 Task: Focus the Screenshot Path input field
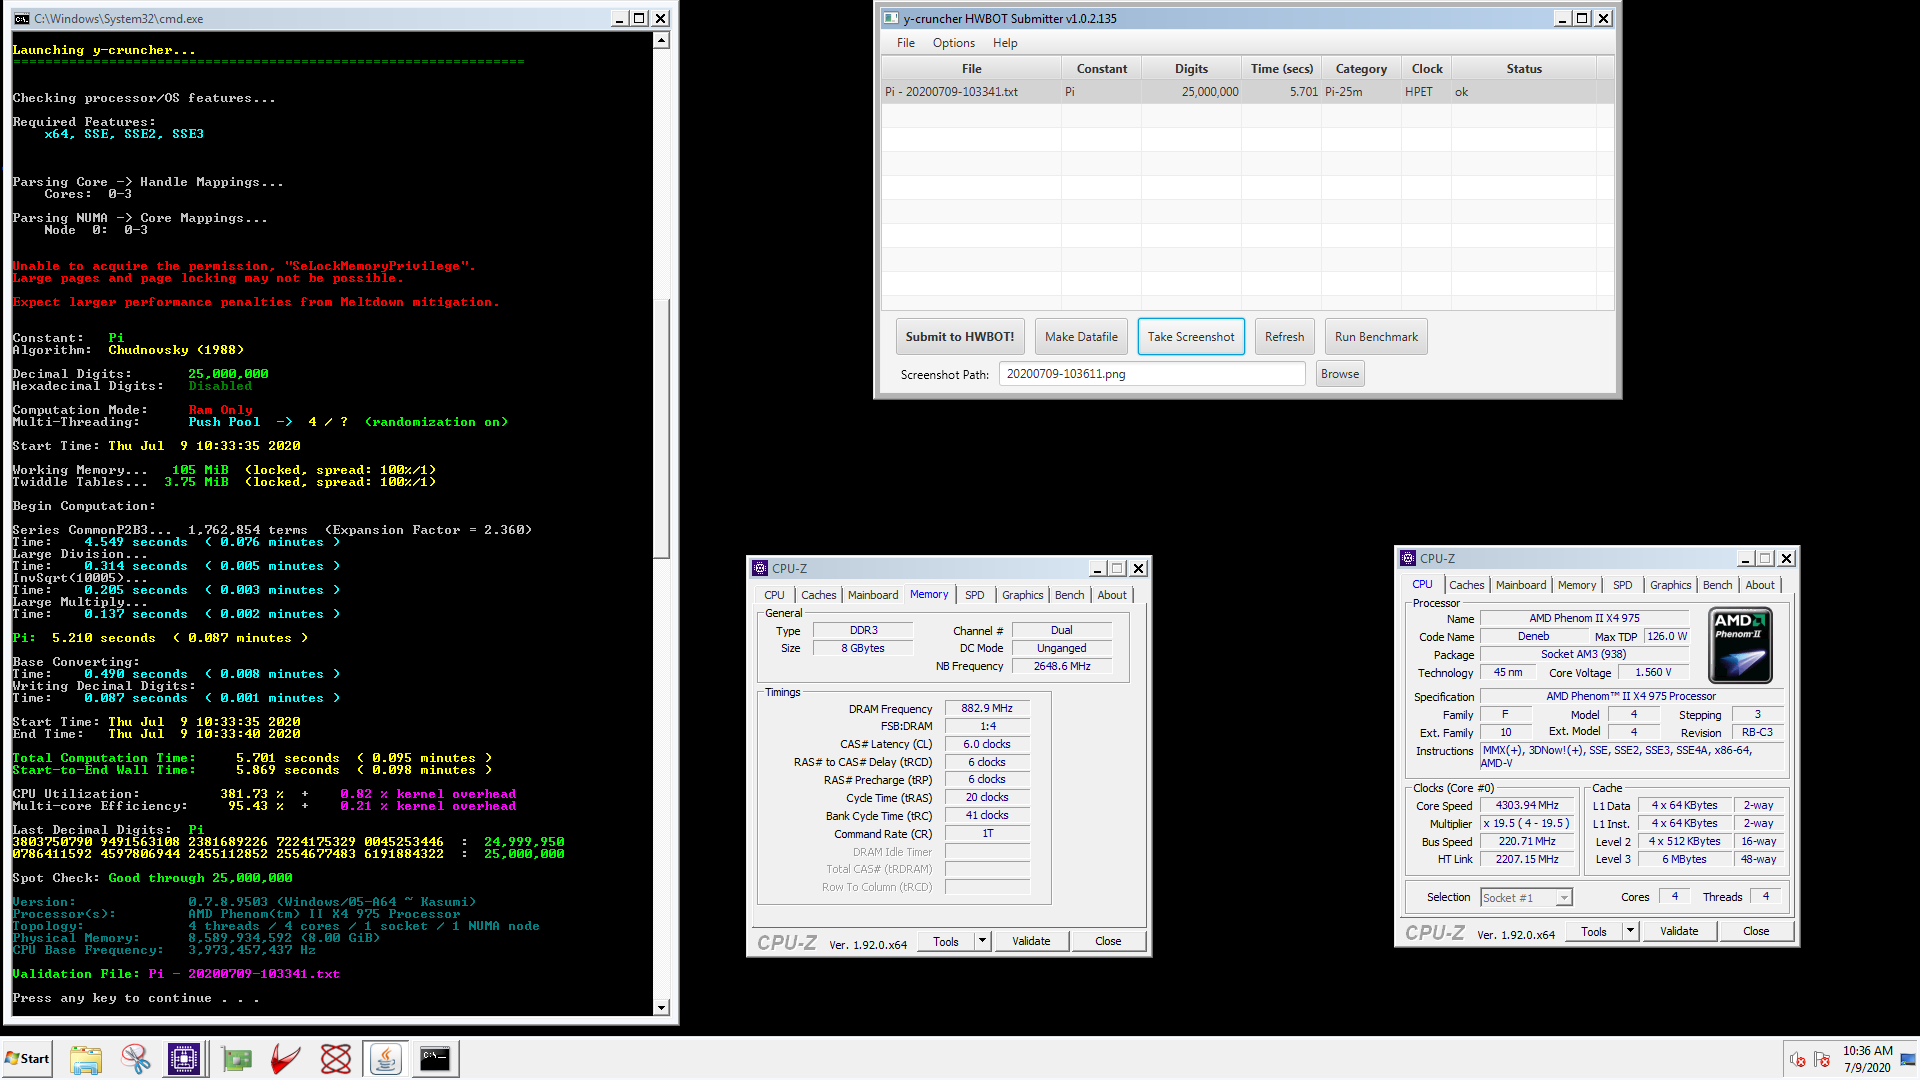coord(1152,374)
